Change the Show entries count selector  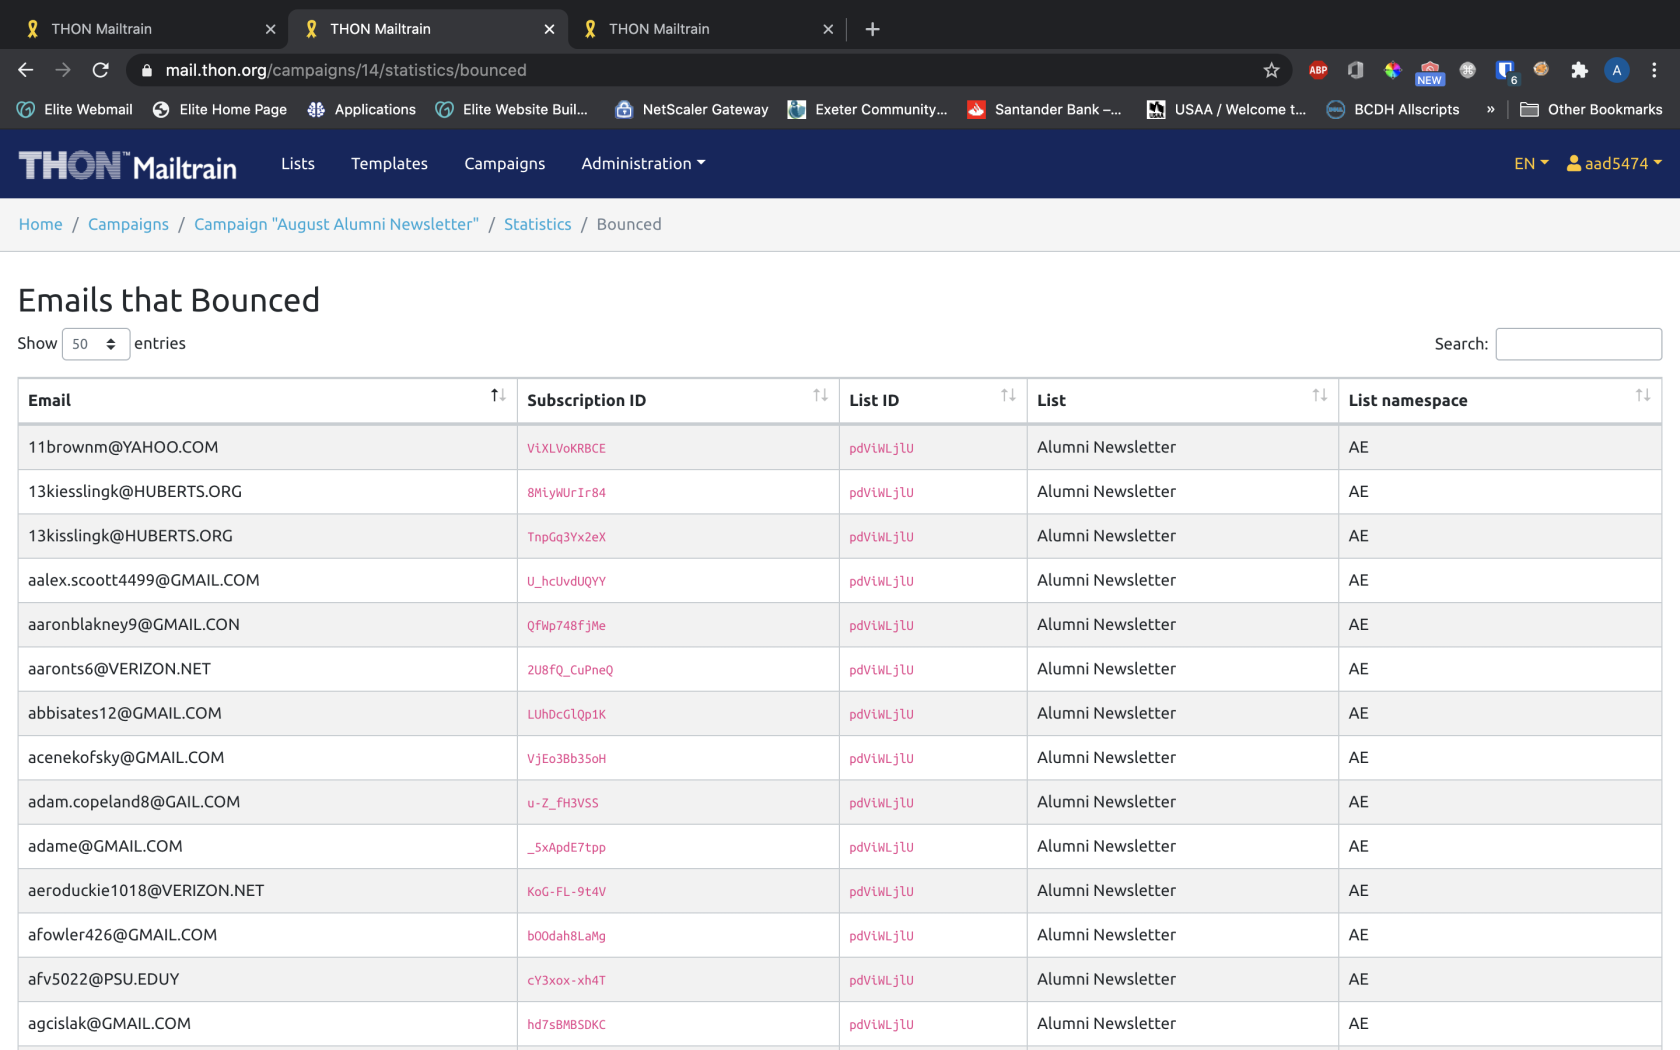coord(96,344)
